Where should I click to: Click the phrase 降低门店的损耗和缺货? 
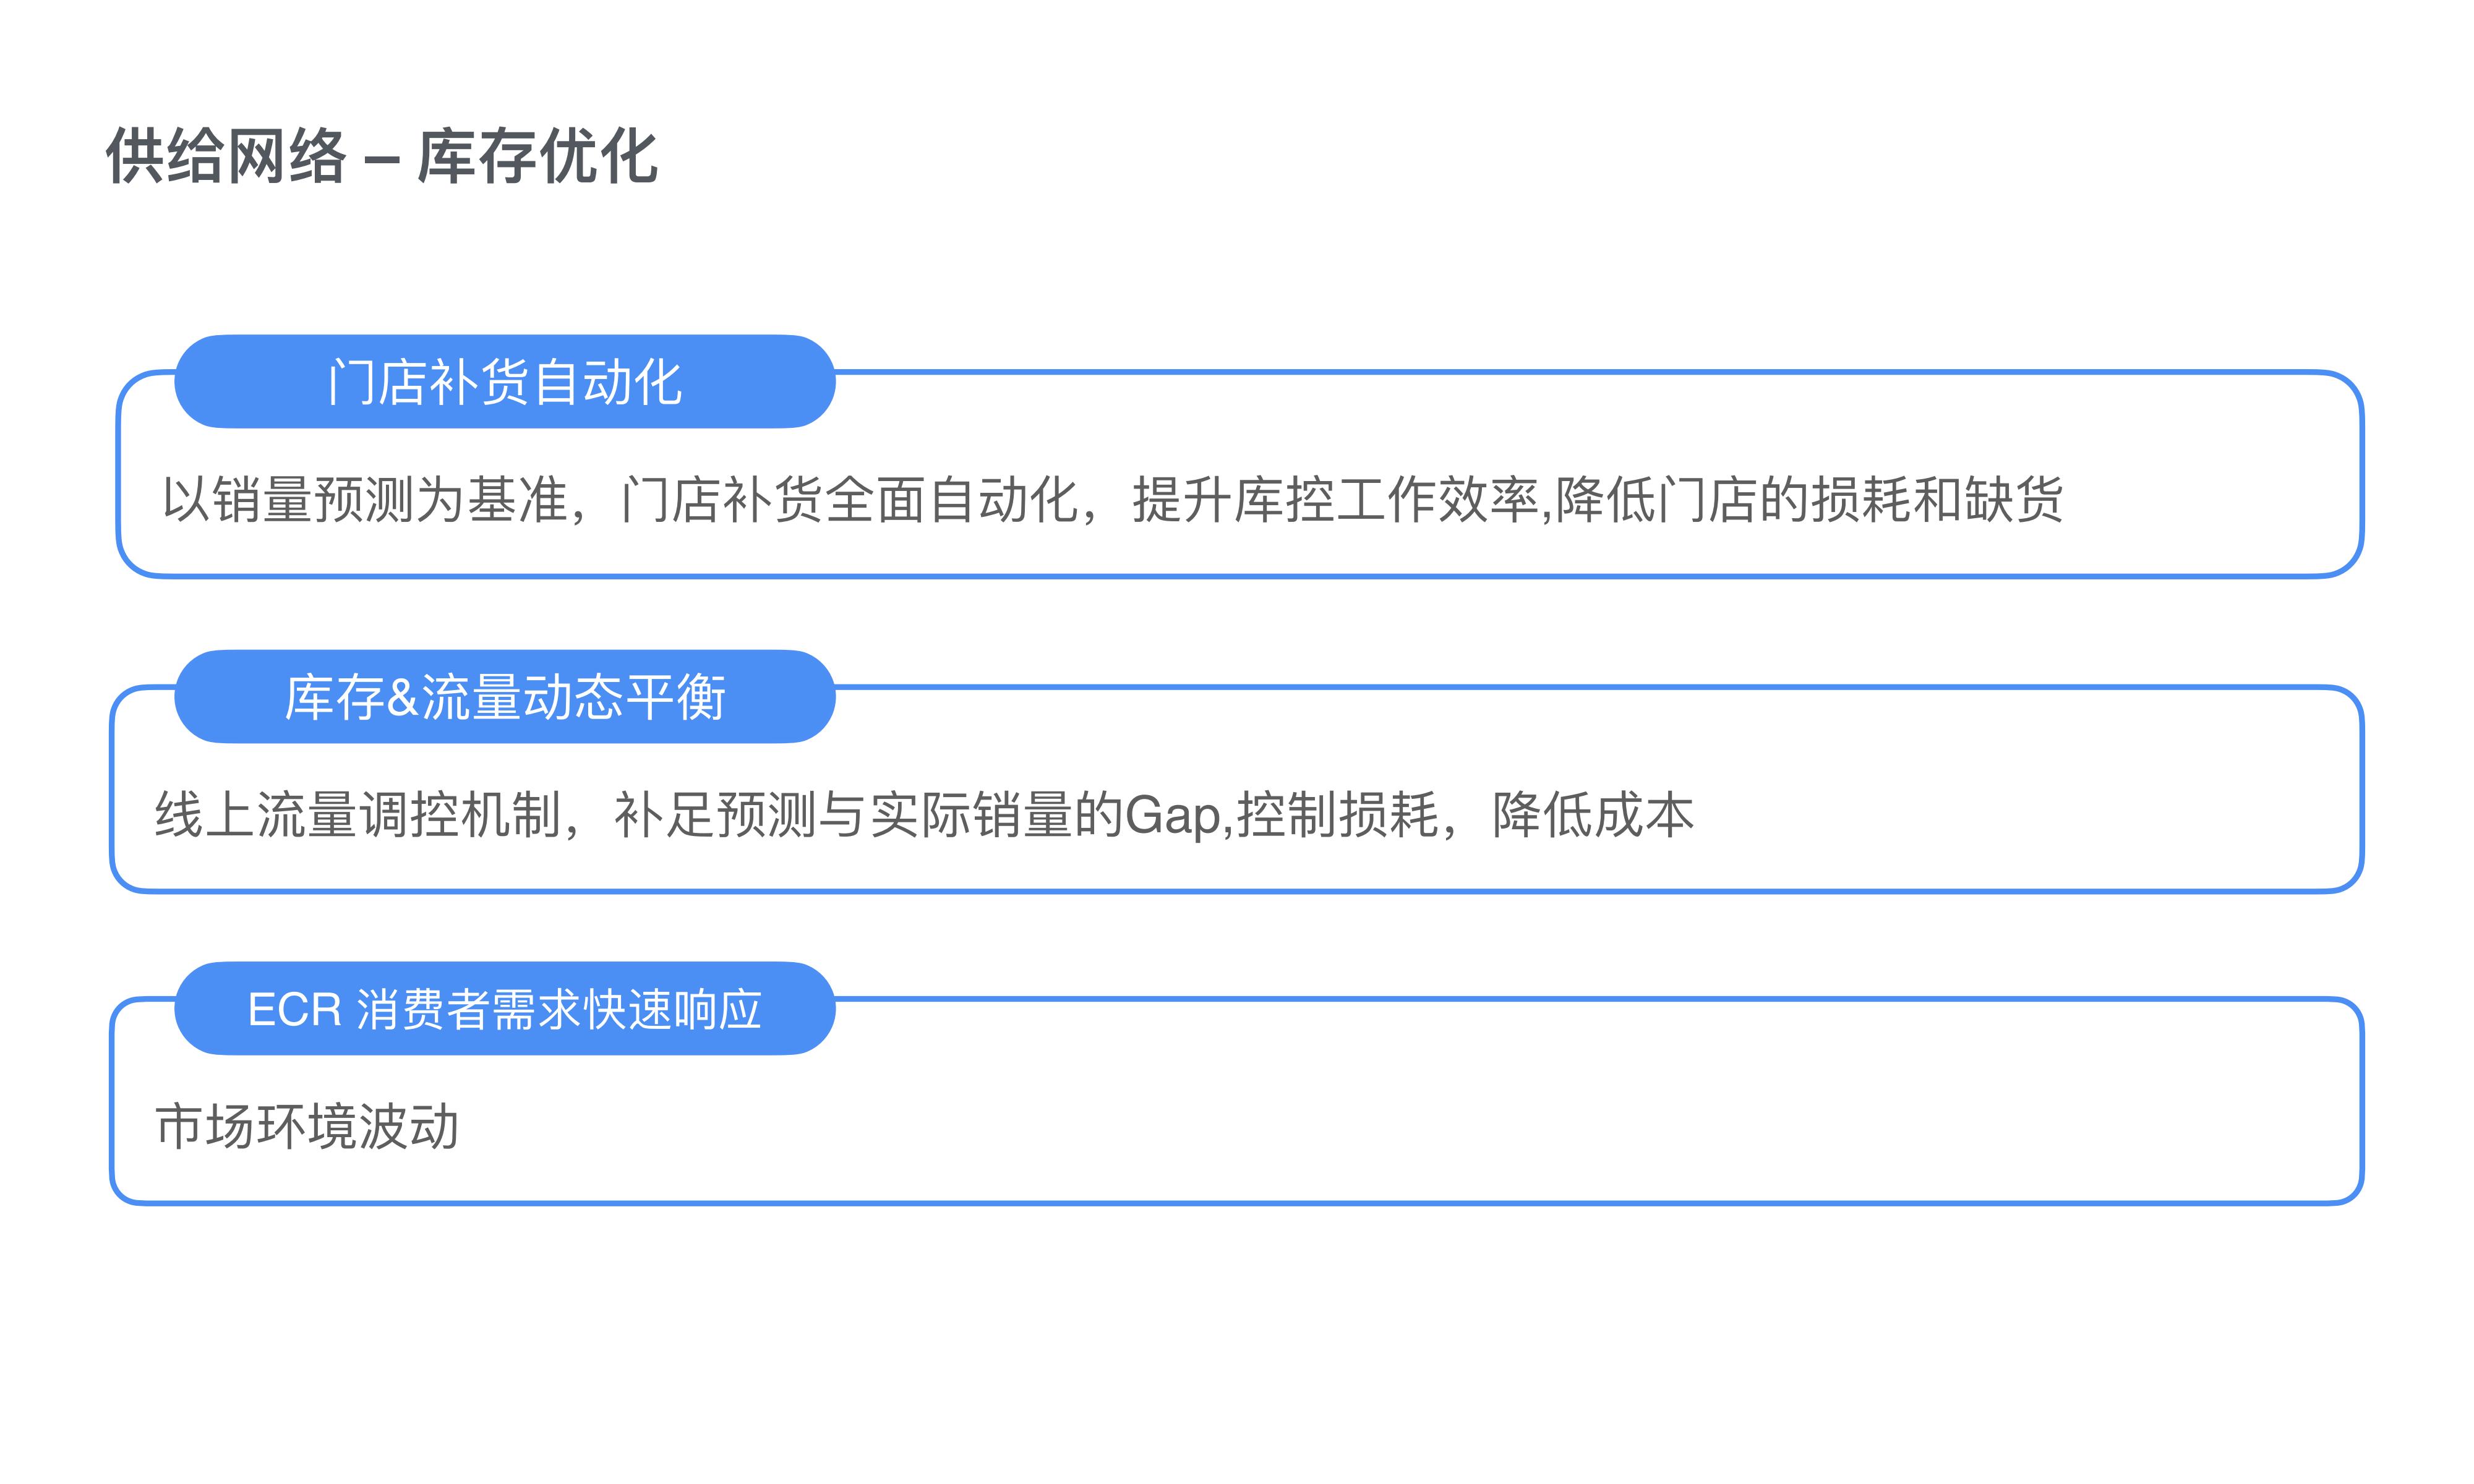(1810, 499)
